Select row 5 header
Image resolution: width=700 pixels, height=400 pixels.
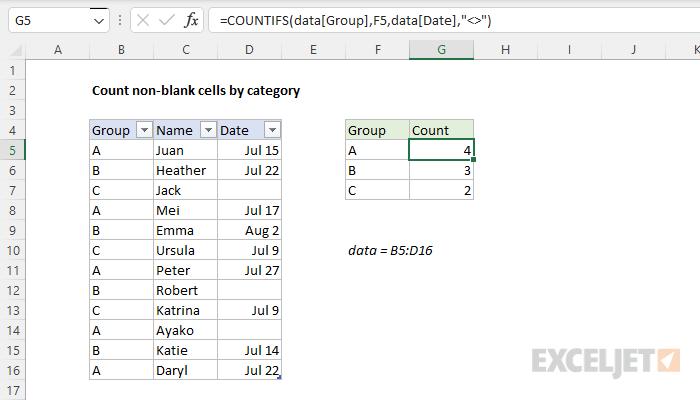pos(12,150)
